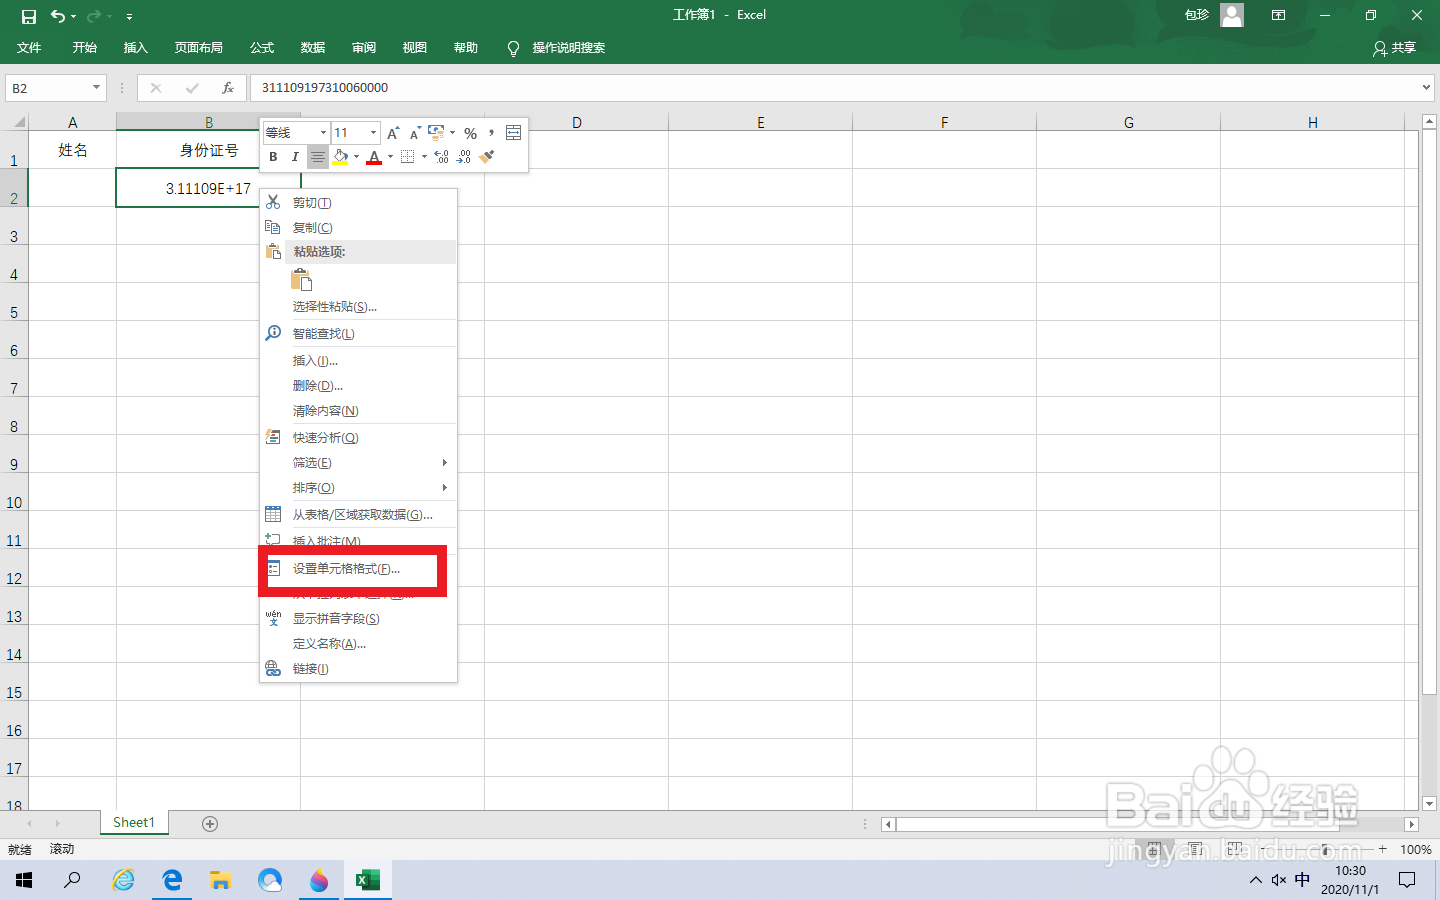Choose Link in the context menu
1440x900 pixels.
coord(358,668)
